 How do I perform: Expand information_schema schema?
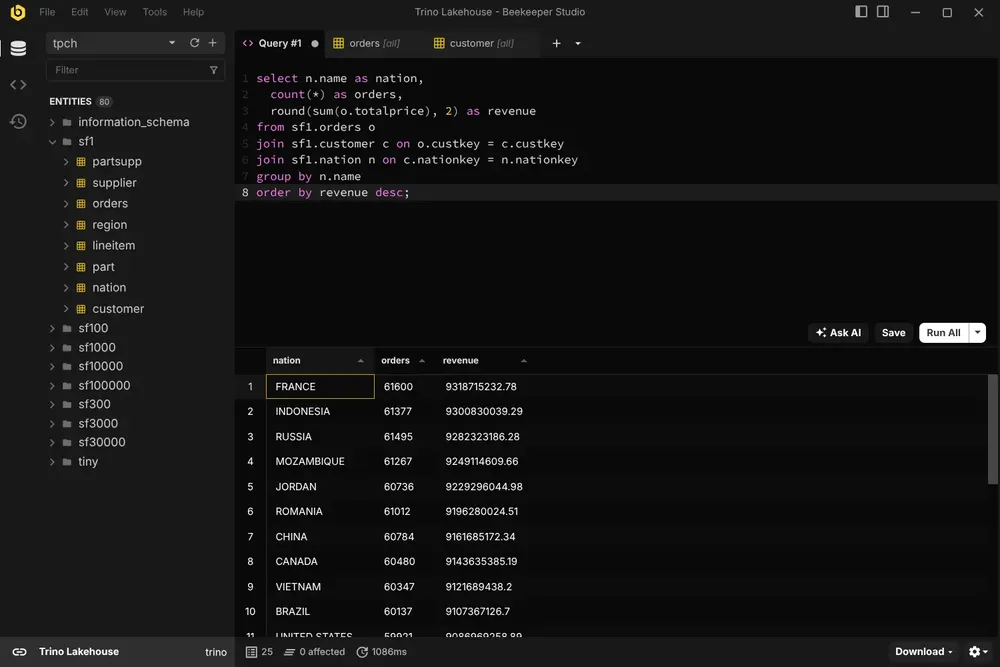[52, 122]
